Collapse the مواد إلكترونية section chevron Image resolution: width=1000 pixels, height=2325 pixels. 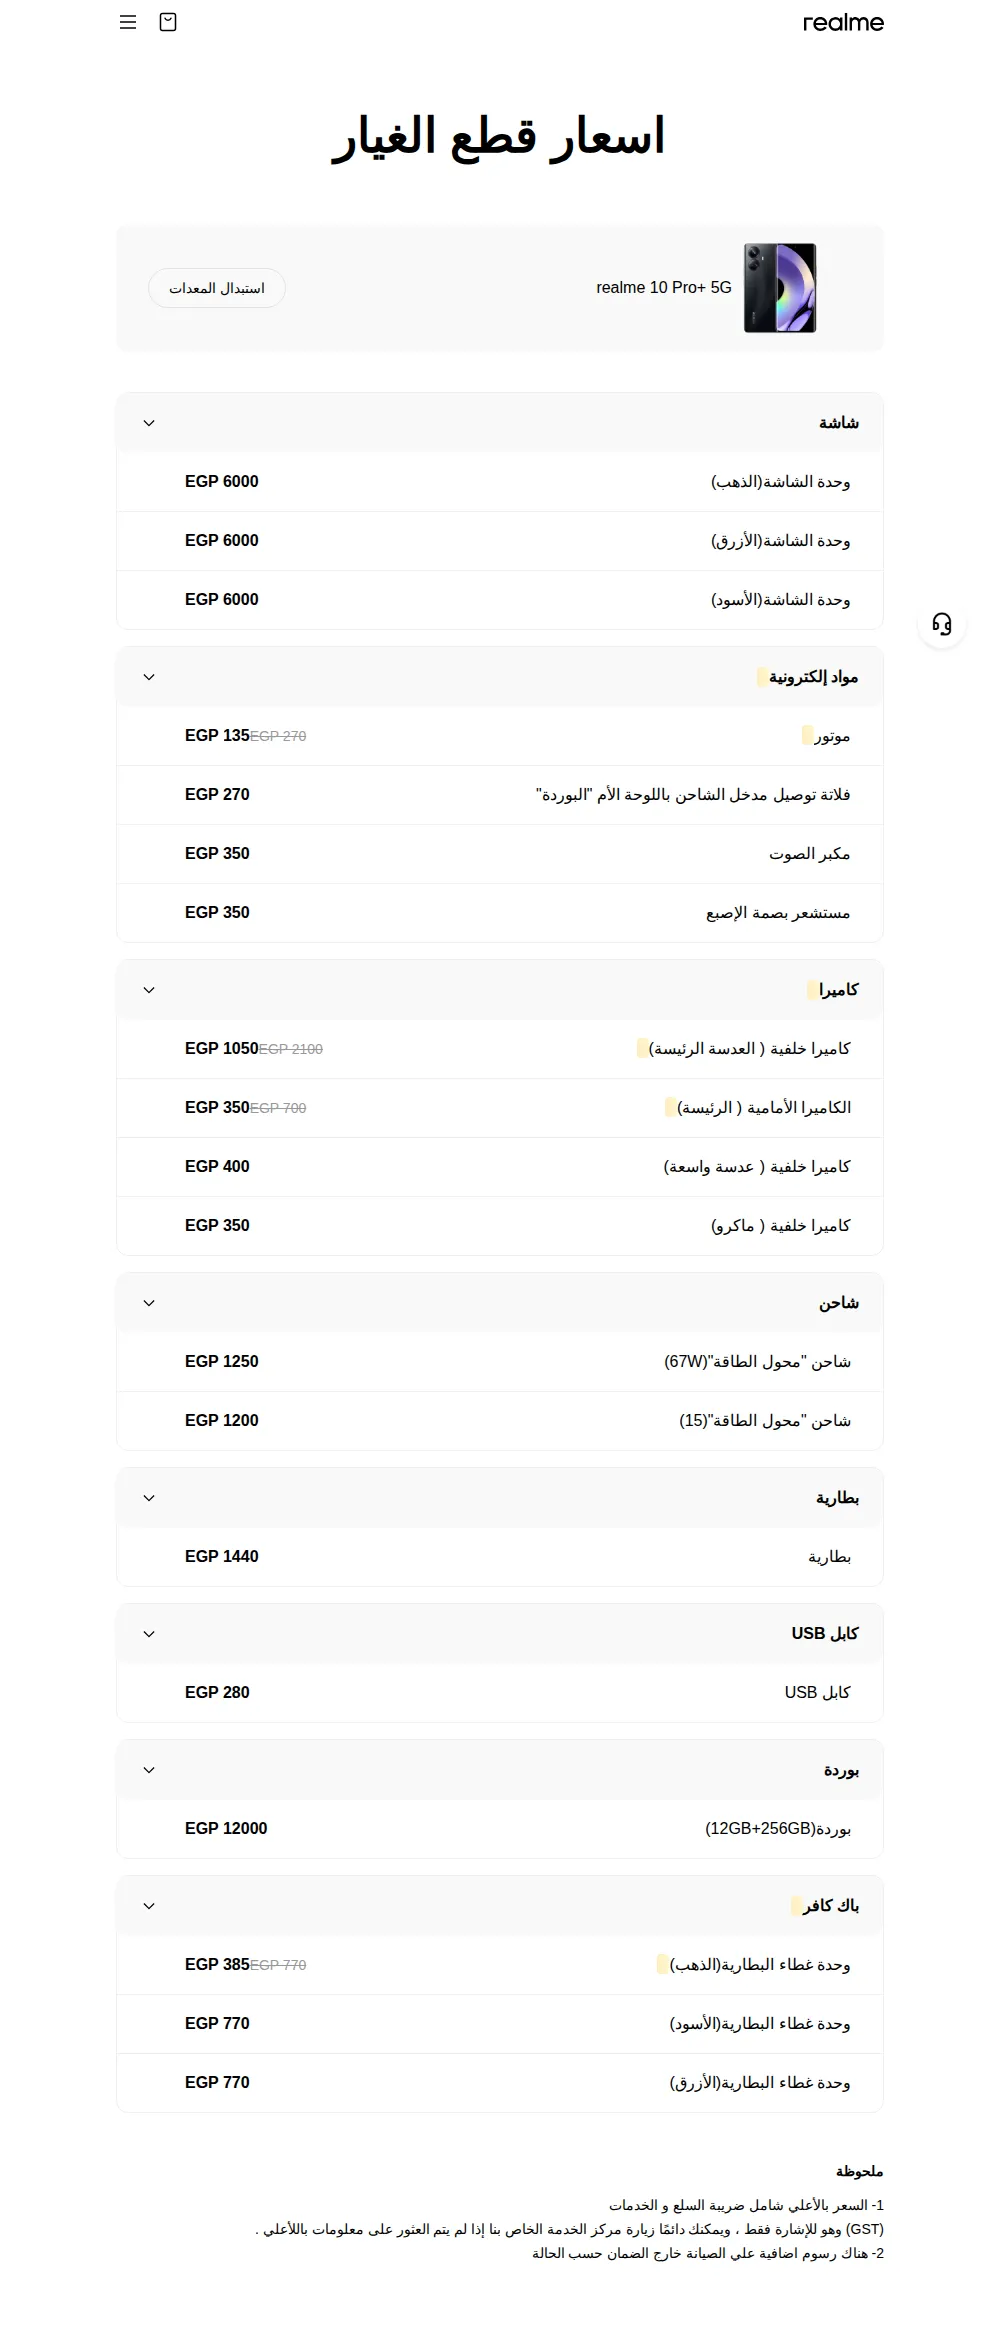(149, 677)
